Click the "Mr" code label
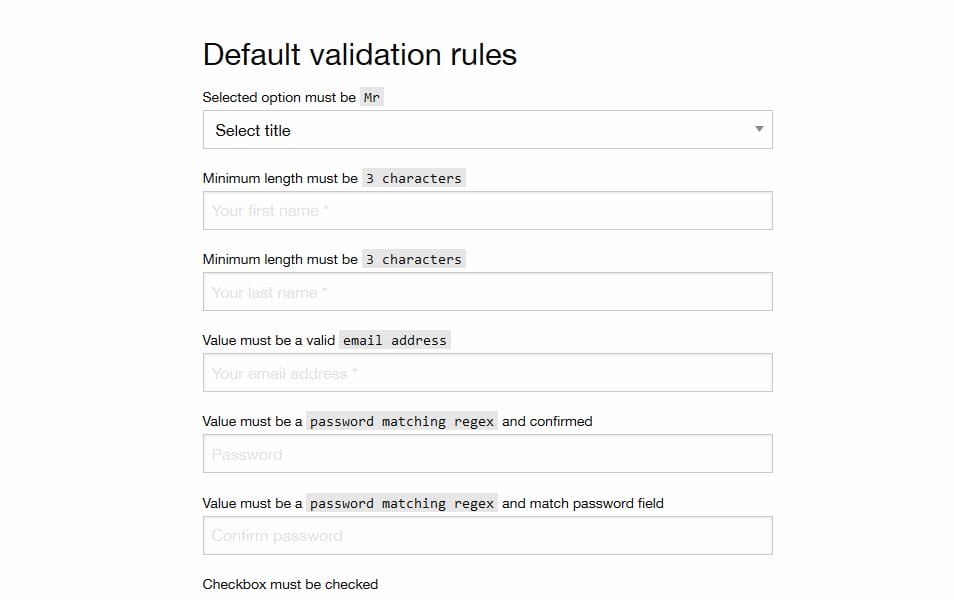954x600 pixels. 371,97
